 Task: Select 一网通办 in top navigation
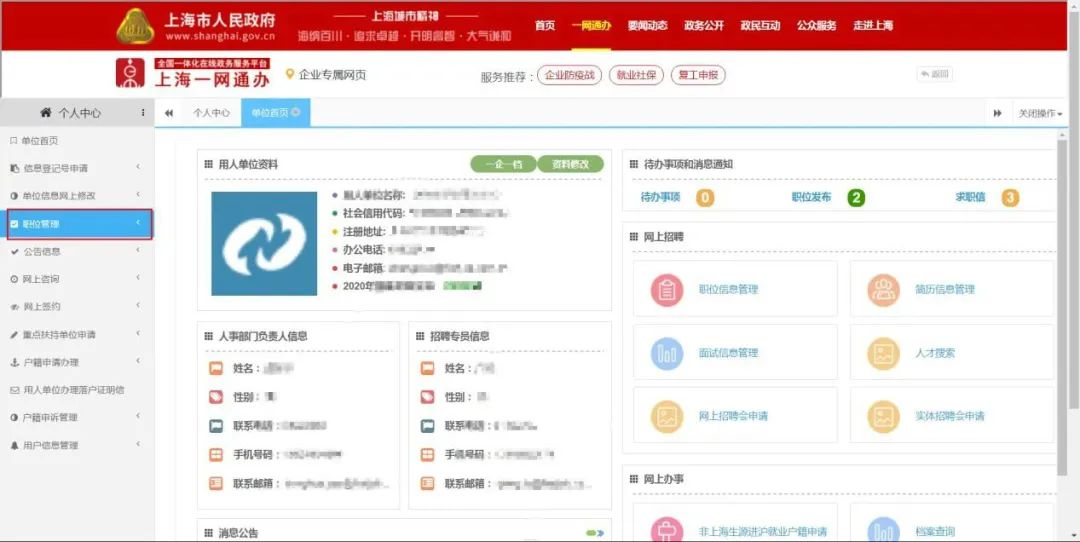[591, 25]
